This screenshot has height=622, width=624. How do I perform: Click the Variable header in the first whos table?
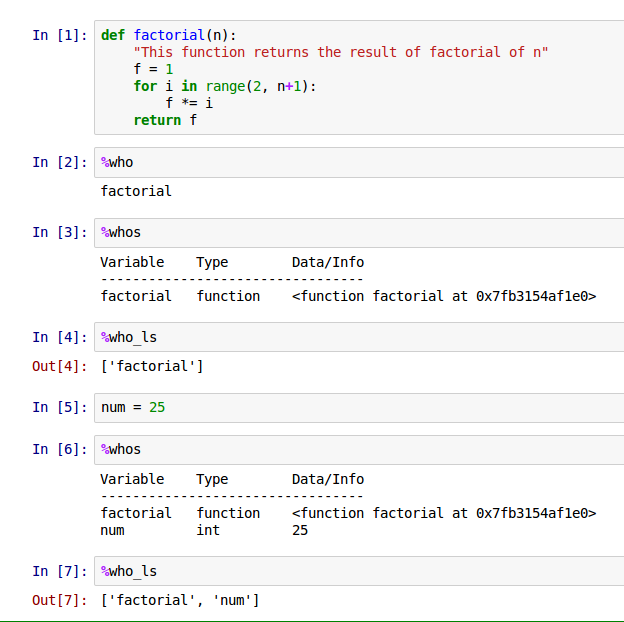pyautogui.click(x=132, y=262)
